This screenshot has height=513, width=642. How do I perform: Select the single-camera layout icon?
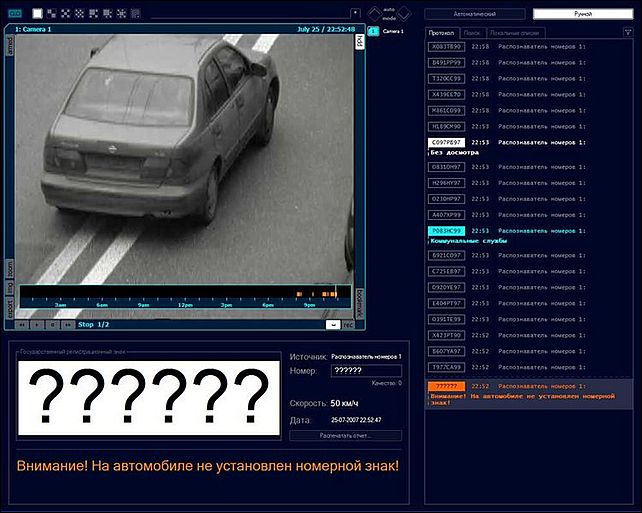click(37, 14)
